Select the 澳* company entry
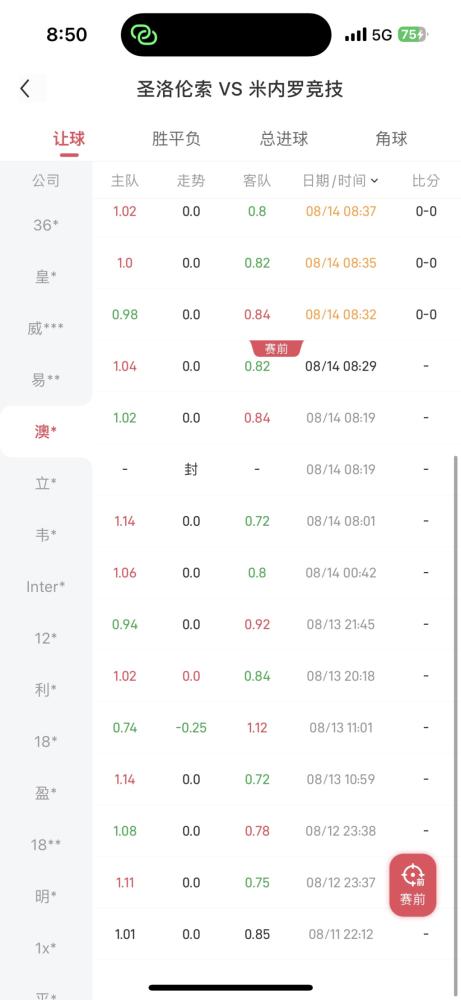The width and height of the screenshot is (461, 1000). coord(46,432)
